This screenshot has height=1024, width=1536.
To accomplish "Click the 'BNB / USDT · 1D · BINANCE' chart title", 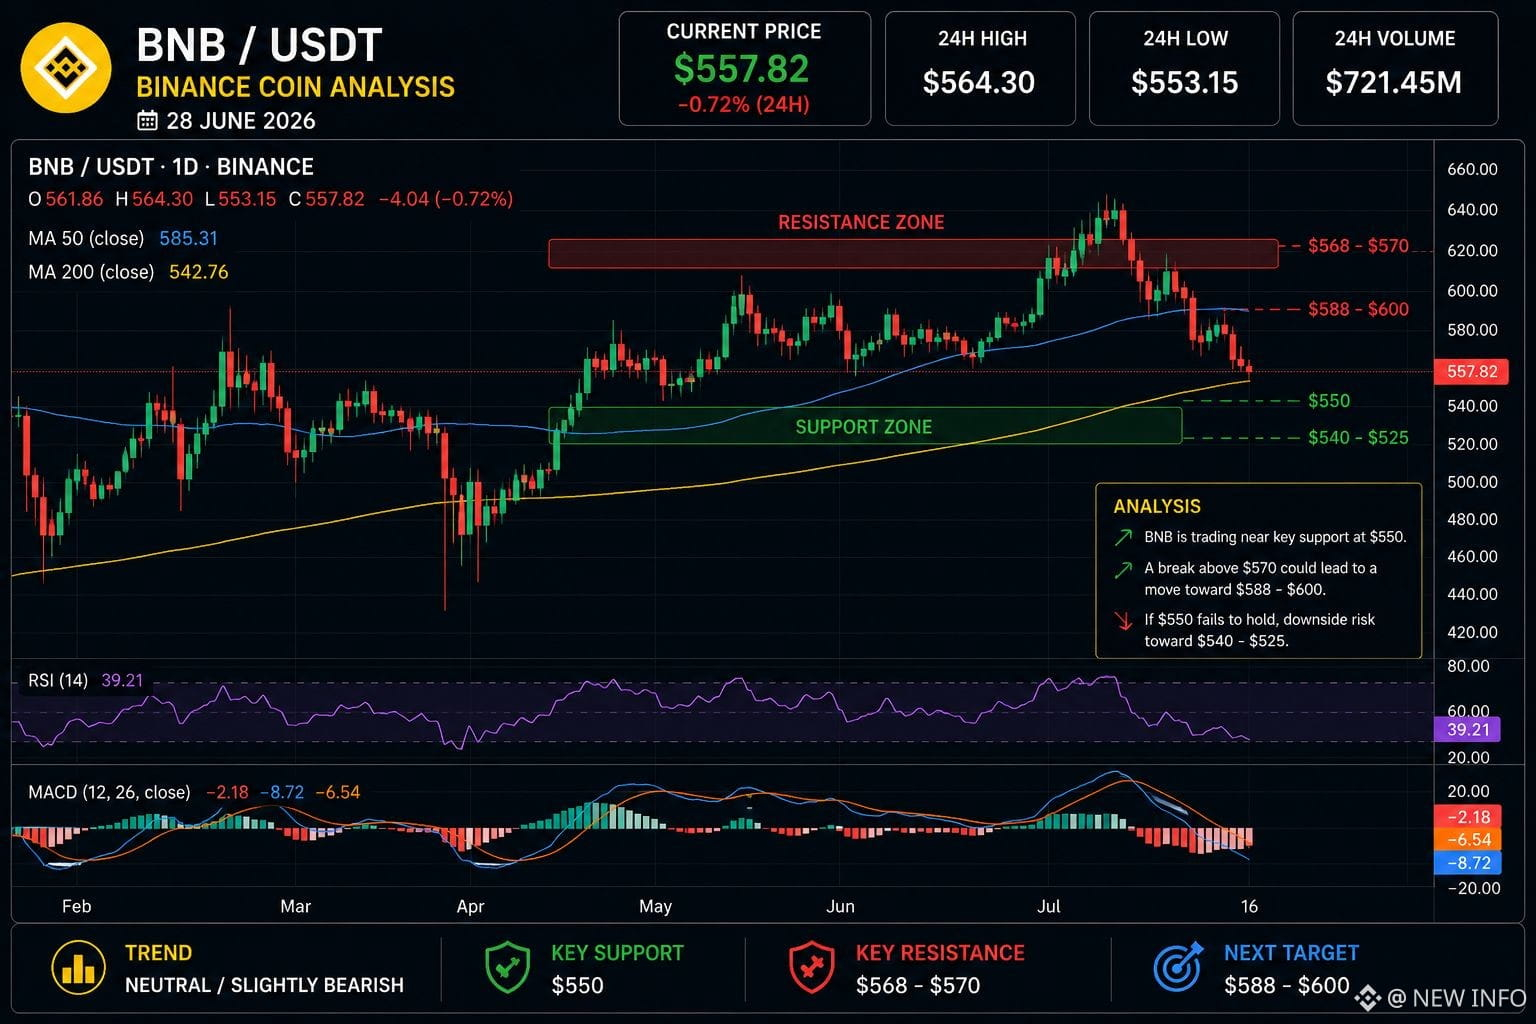I will tap(171, 167).
